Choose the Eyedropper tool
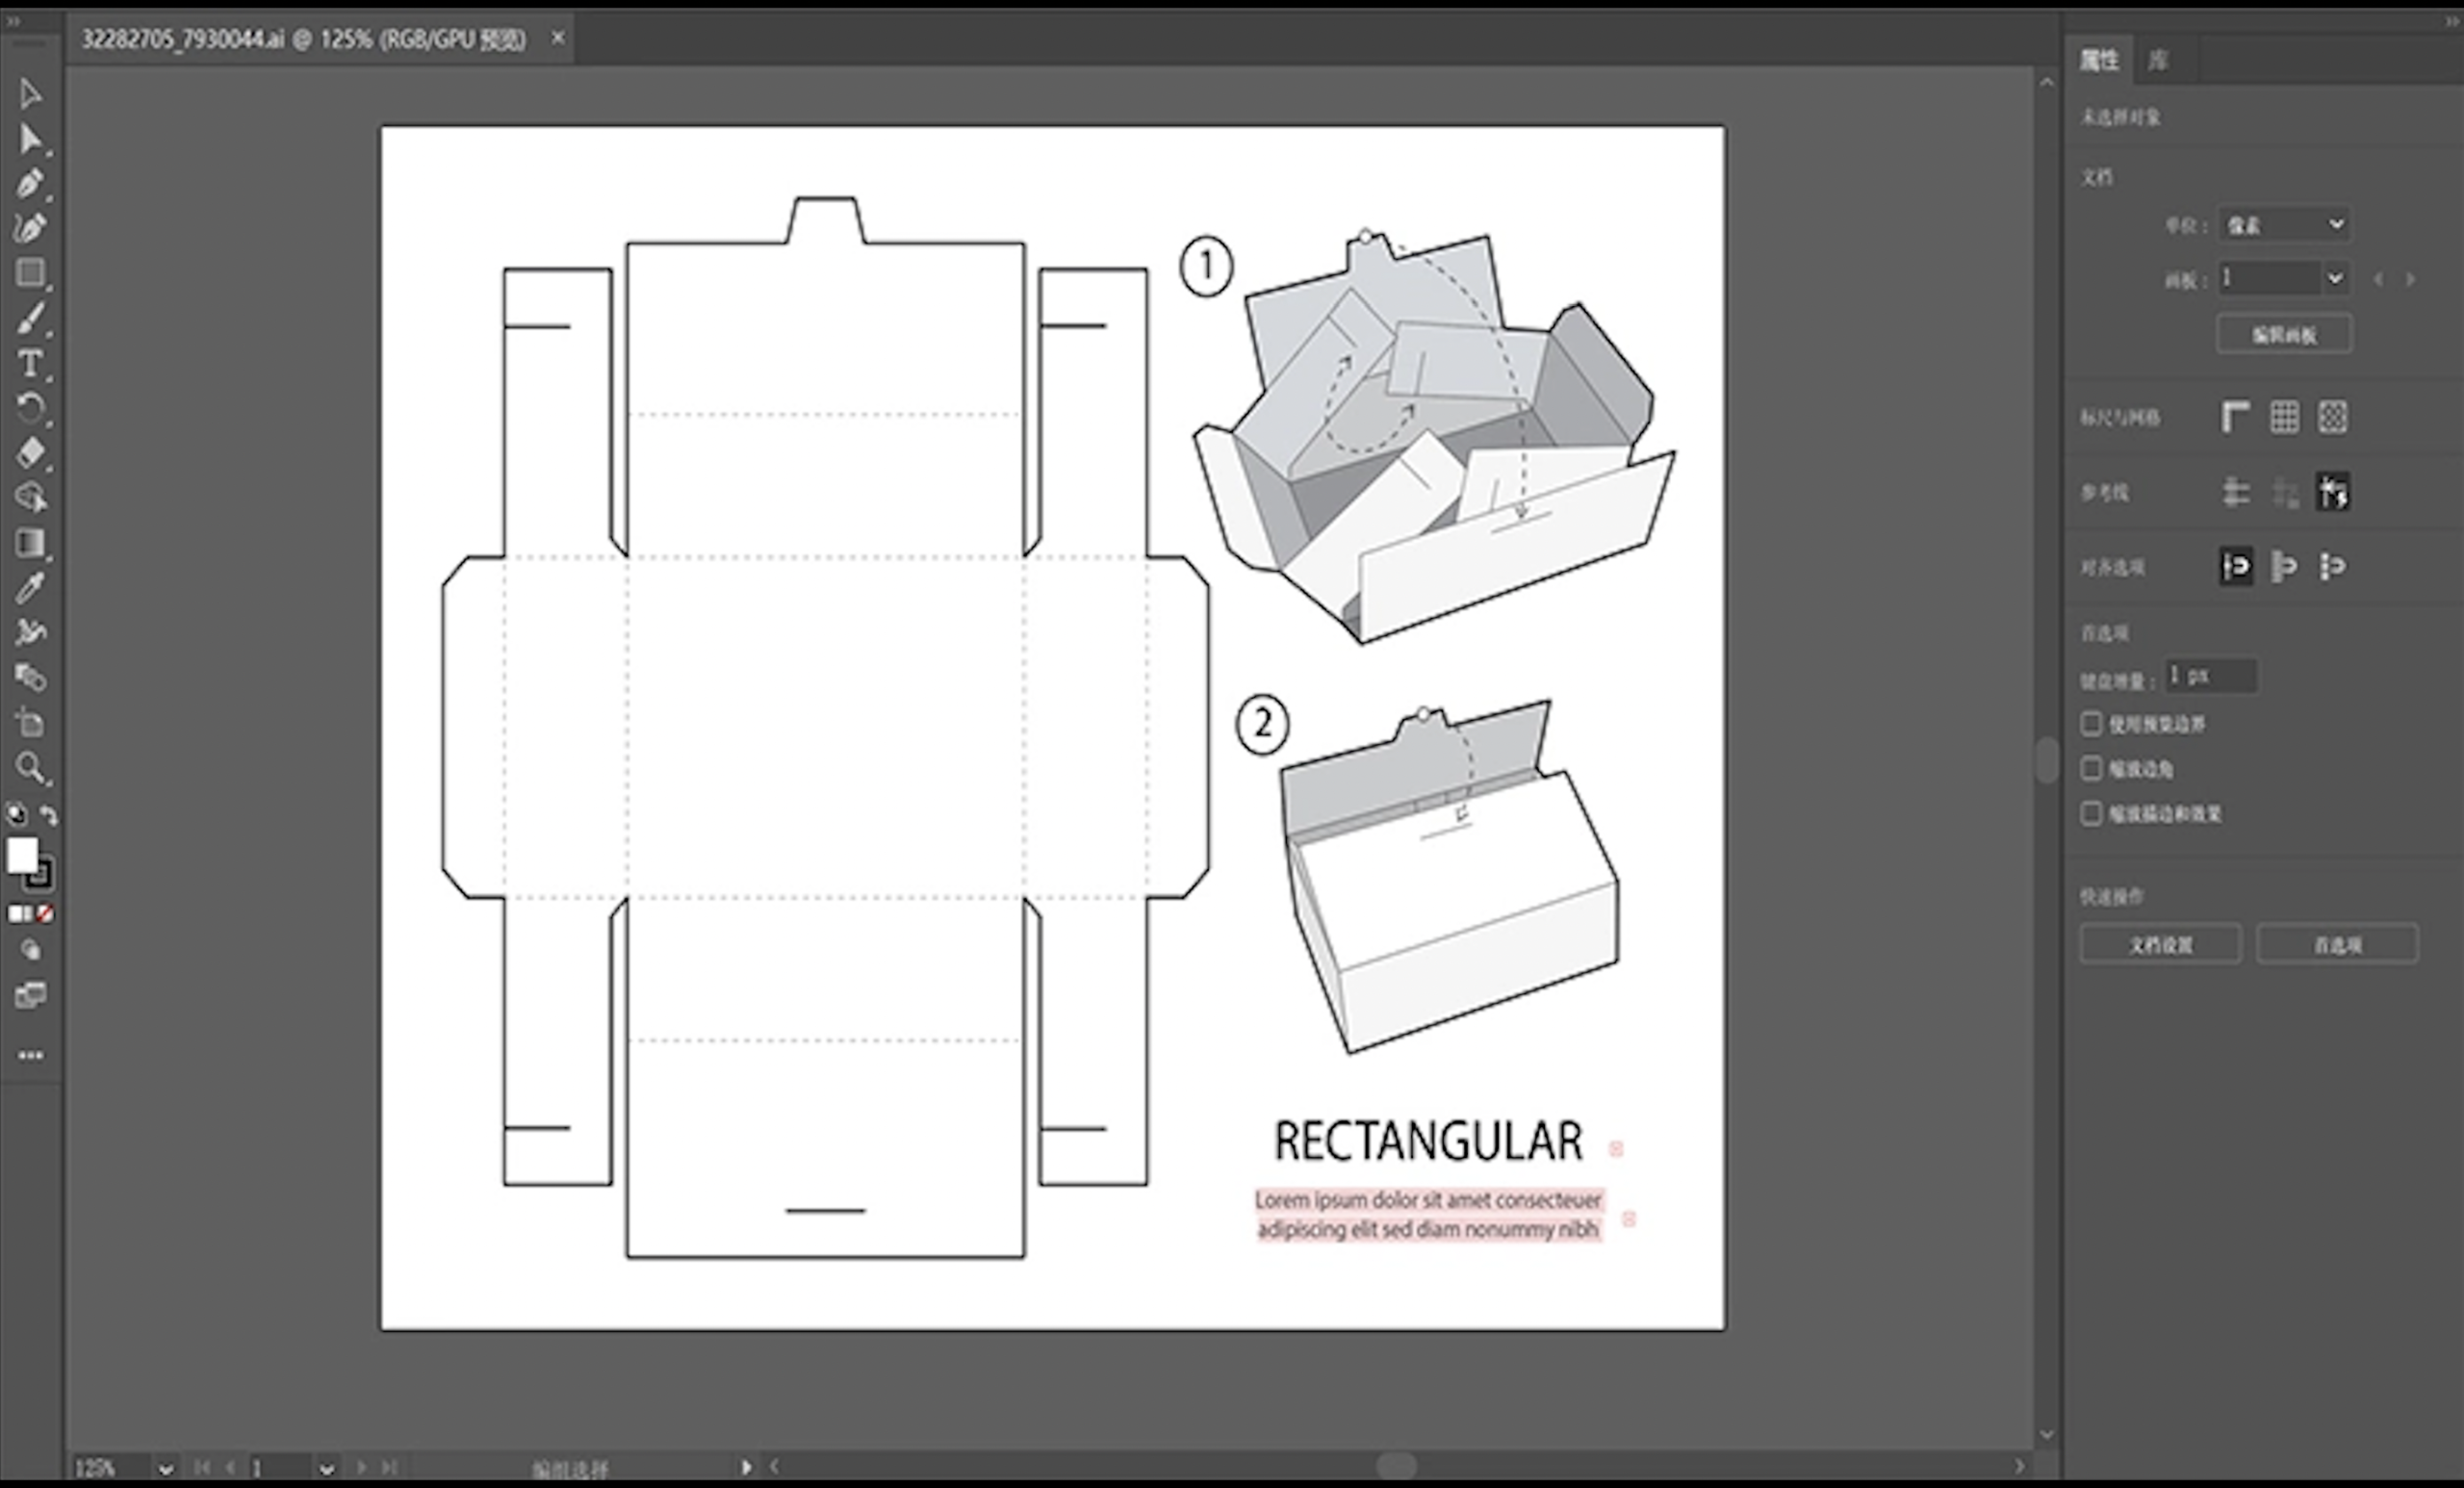 pos(29,588)
